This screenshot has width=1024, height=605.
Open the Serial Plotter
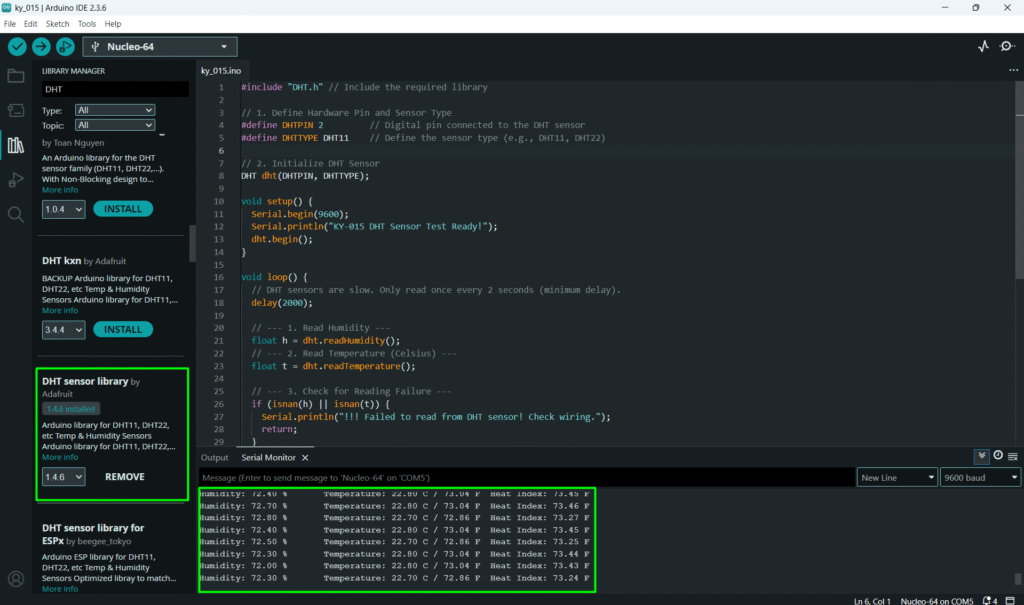[x=983, y=46]
